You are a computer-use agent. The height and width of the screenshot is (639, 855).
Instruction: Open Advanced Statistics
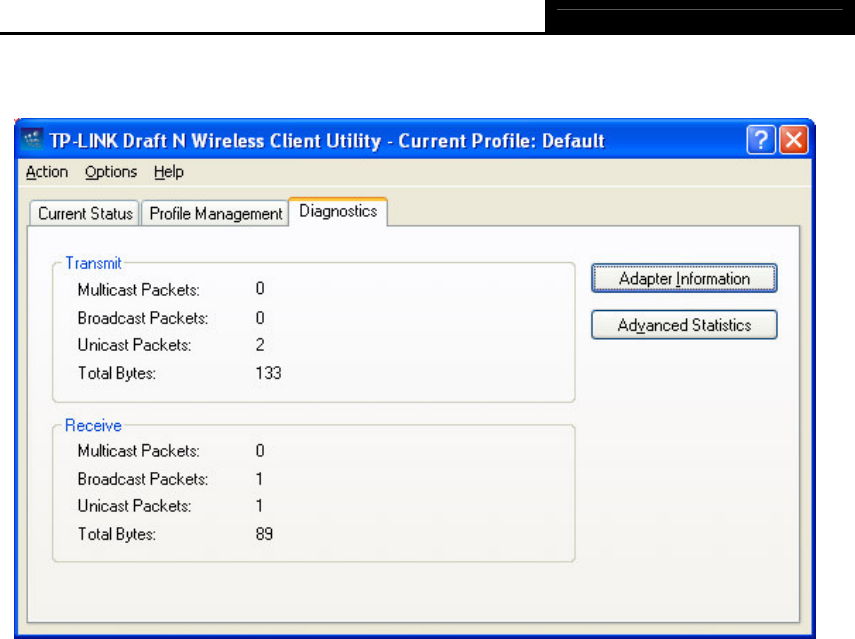[684, 325]
